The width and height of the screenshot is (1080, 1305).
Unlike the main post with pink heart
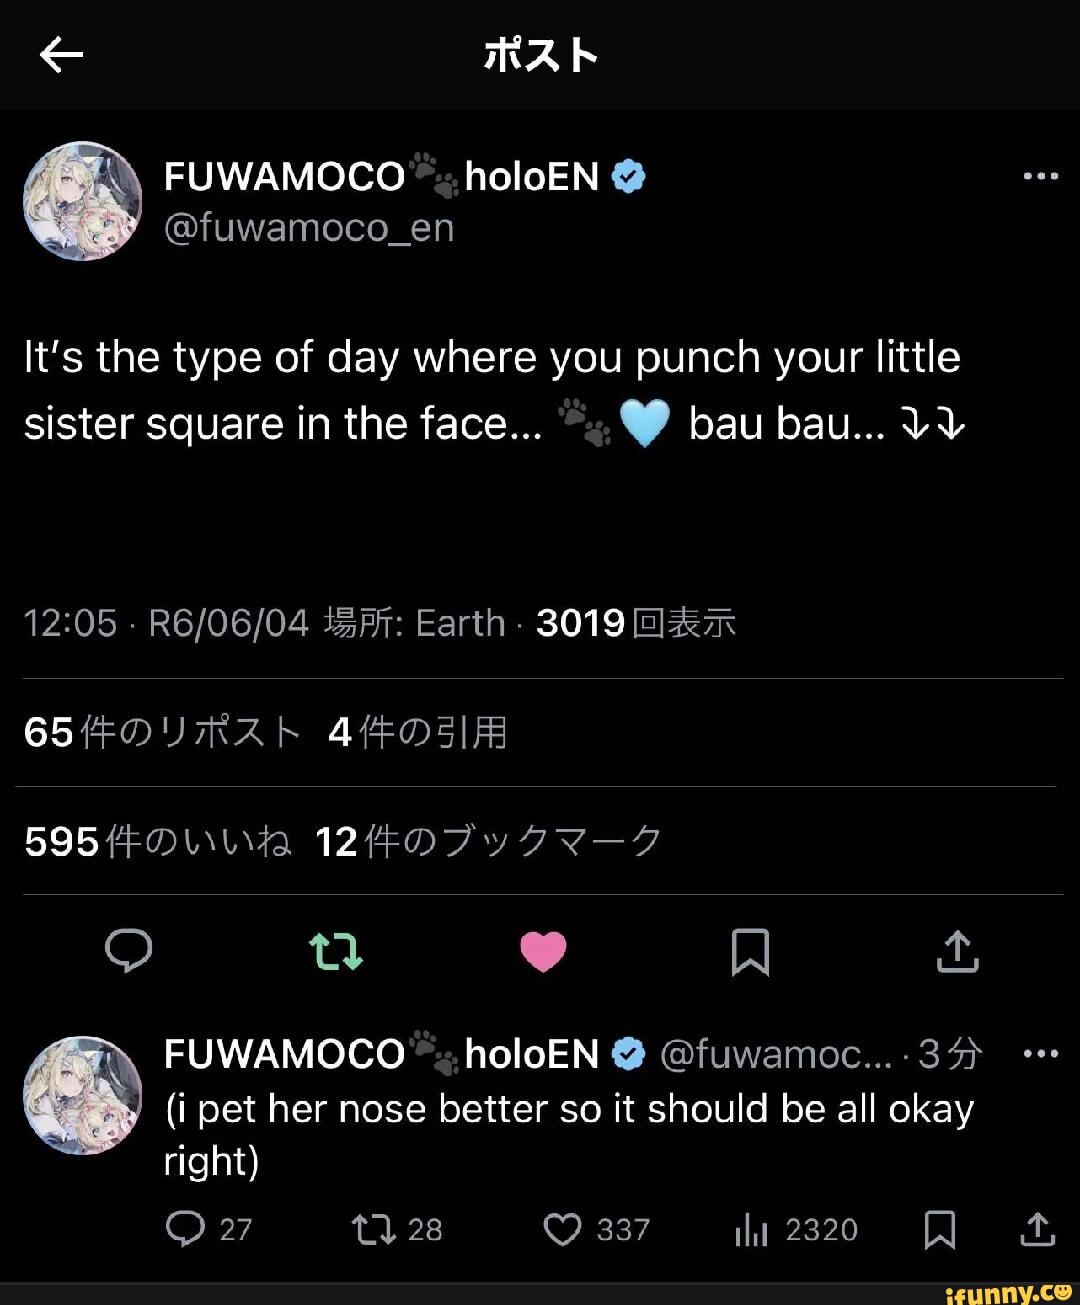(543, 951)
